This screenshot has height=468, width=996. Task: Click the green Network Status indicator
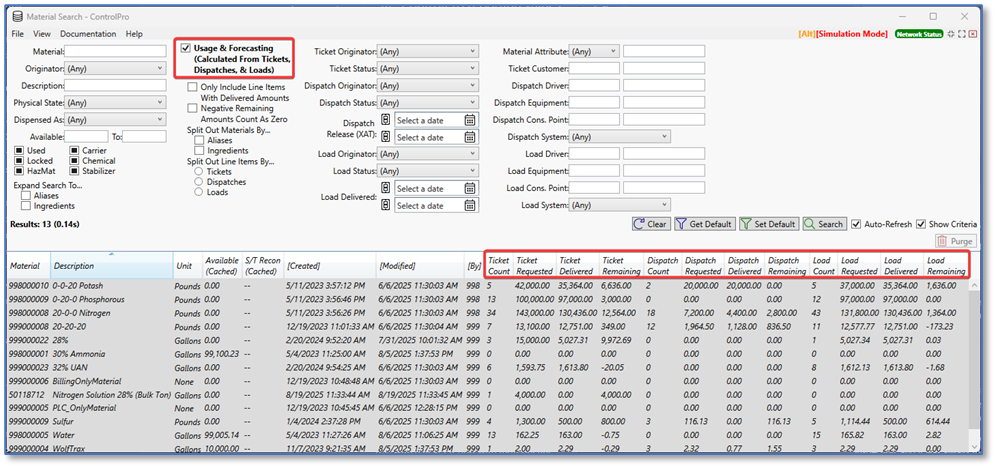[x=918, y=34]
